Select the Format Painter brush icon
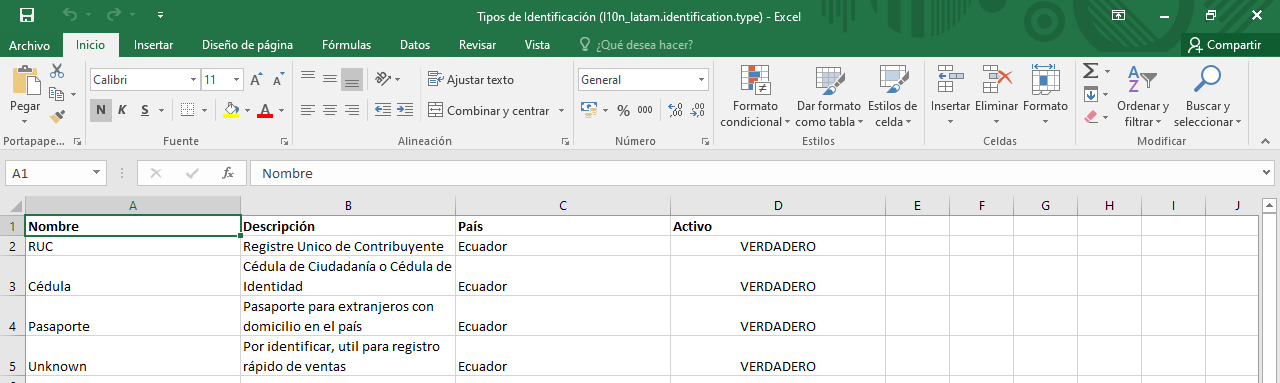Screen dimensions: 1280x383 click(57, 116)
